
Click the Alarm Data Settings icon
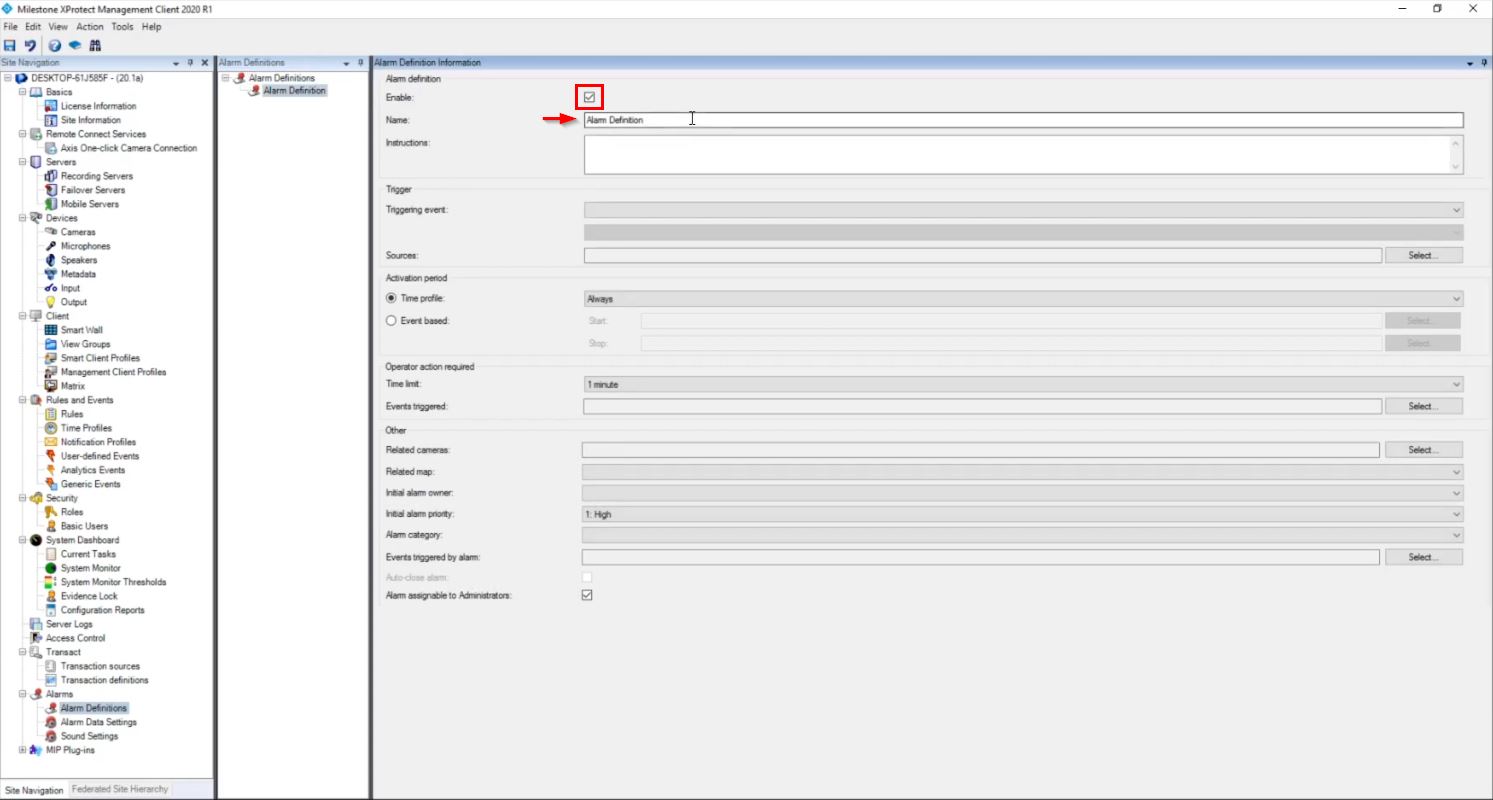[52, 722]
